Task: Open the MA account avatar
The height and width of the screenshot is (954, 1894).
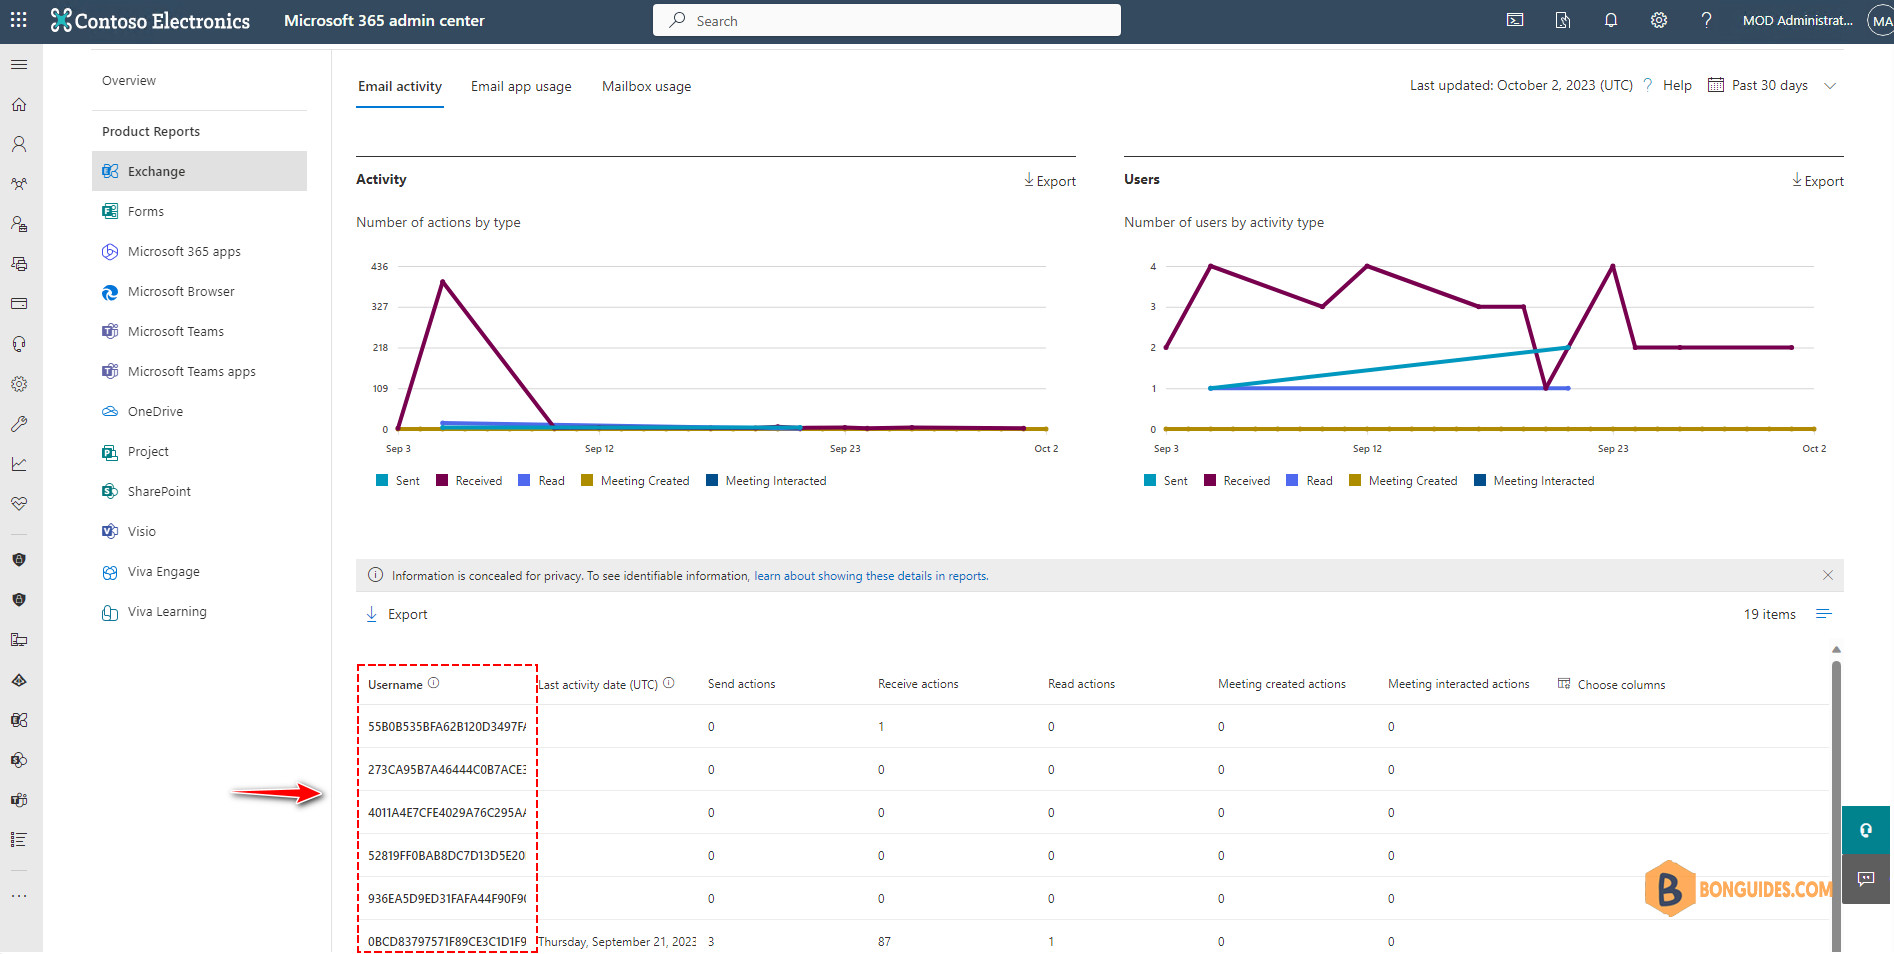Action: pos(1881,20)
